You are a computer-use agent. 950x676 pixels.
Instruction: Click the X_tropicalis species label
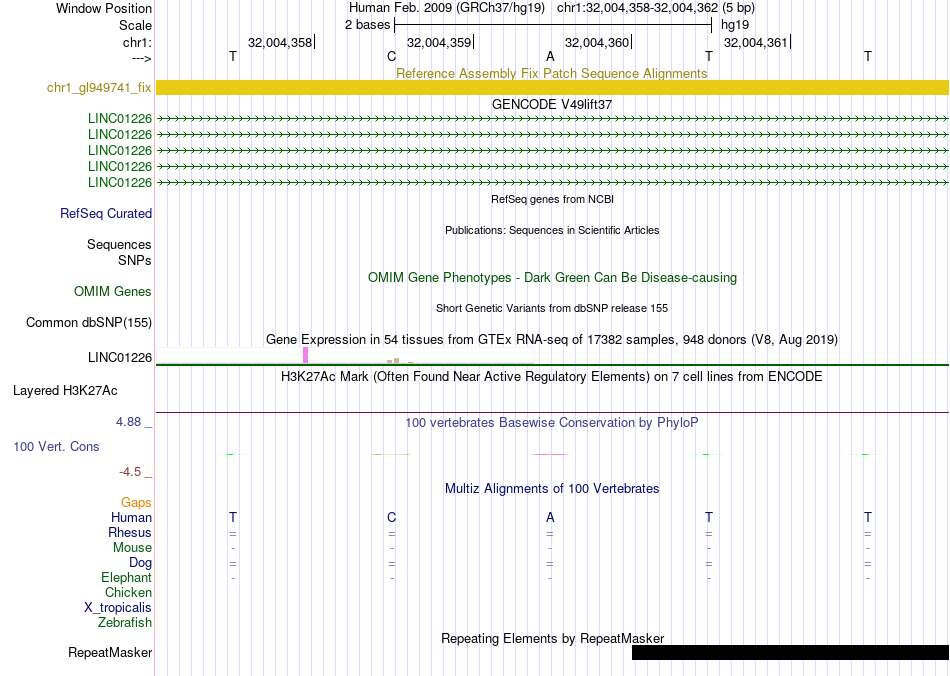click(x=118, y=608)
